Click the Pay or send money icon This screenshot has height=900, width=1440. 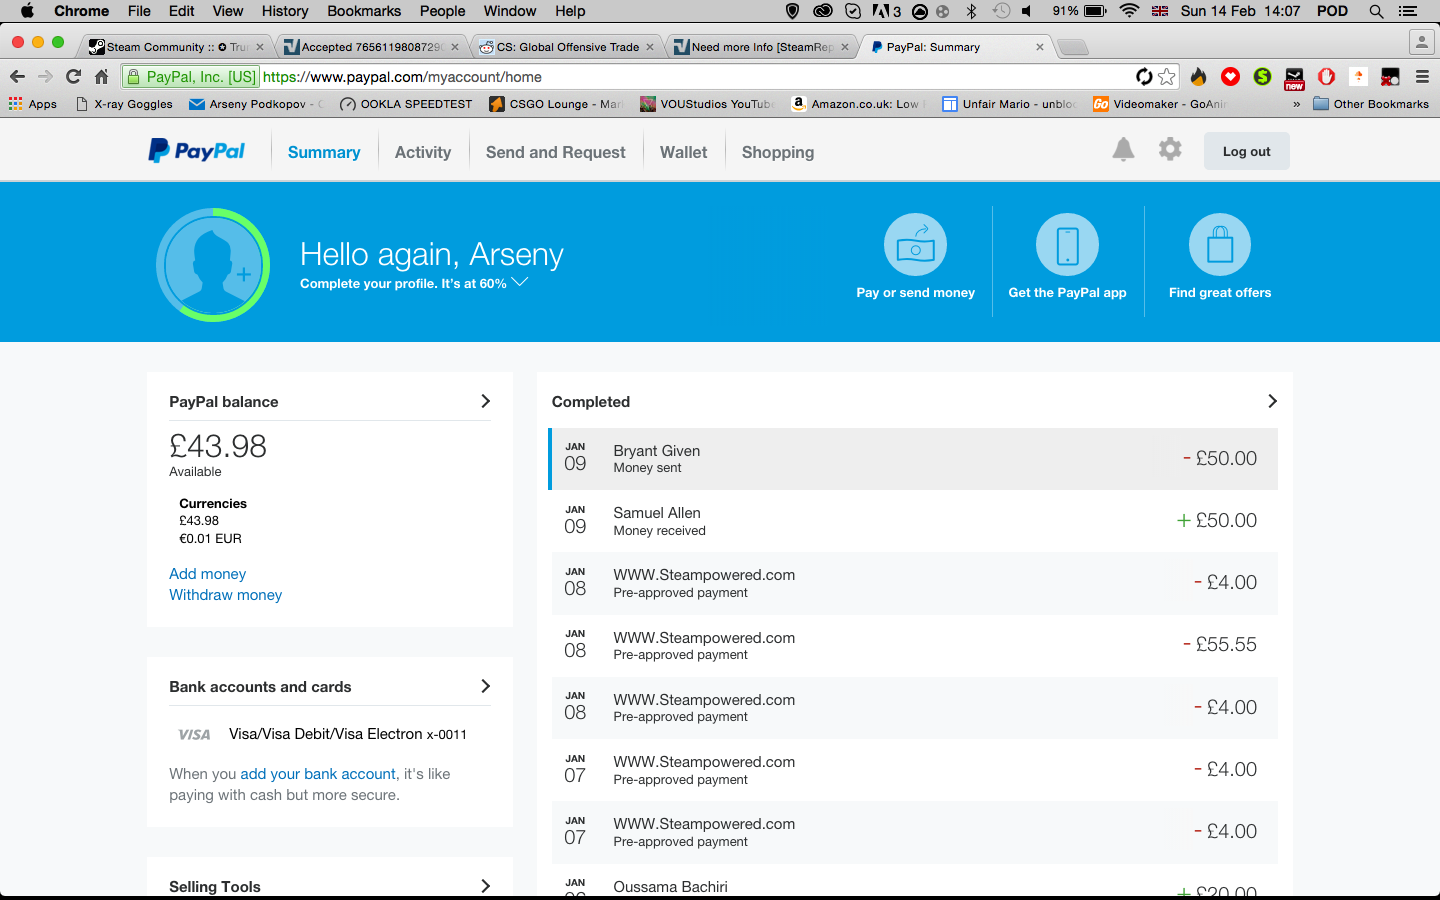[x=915, y=245]
